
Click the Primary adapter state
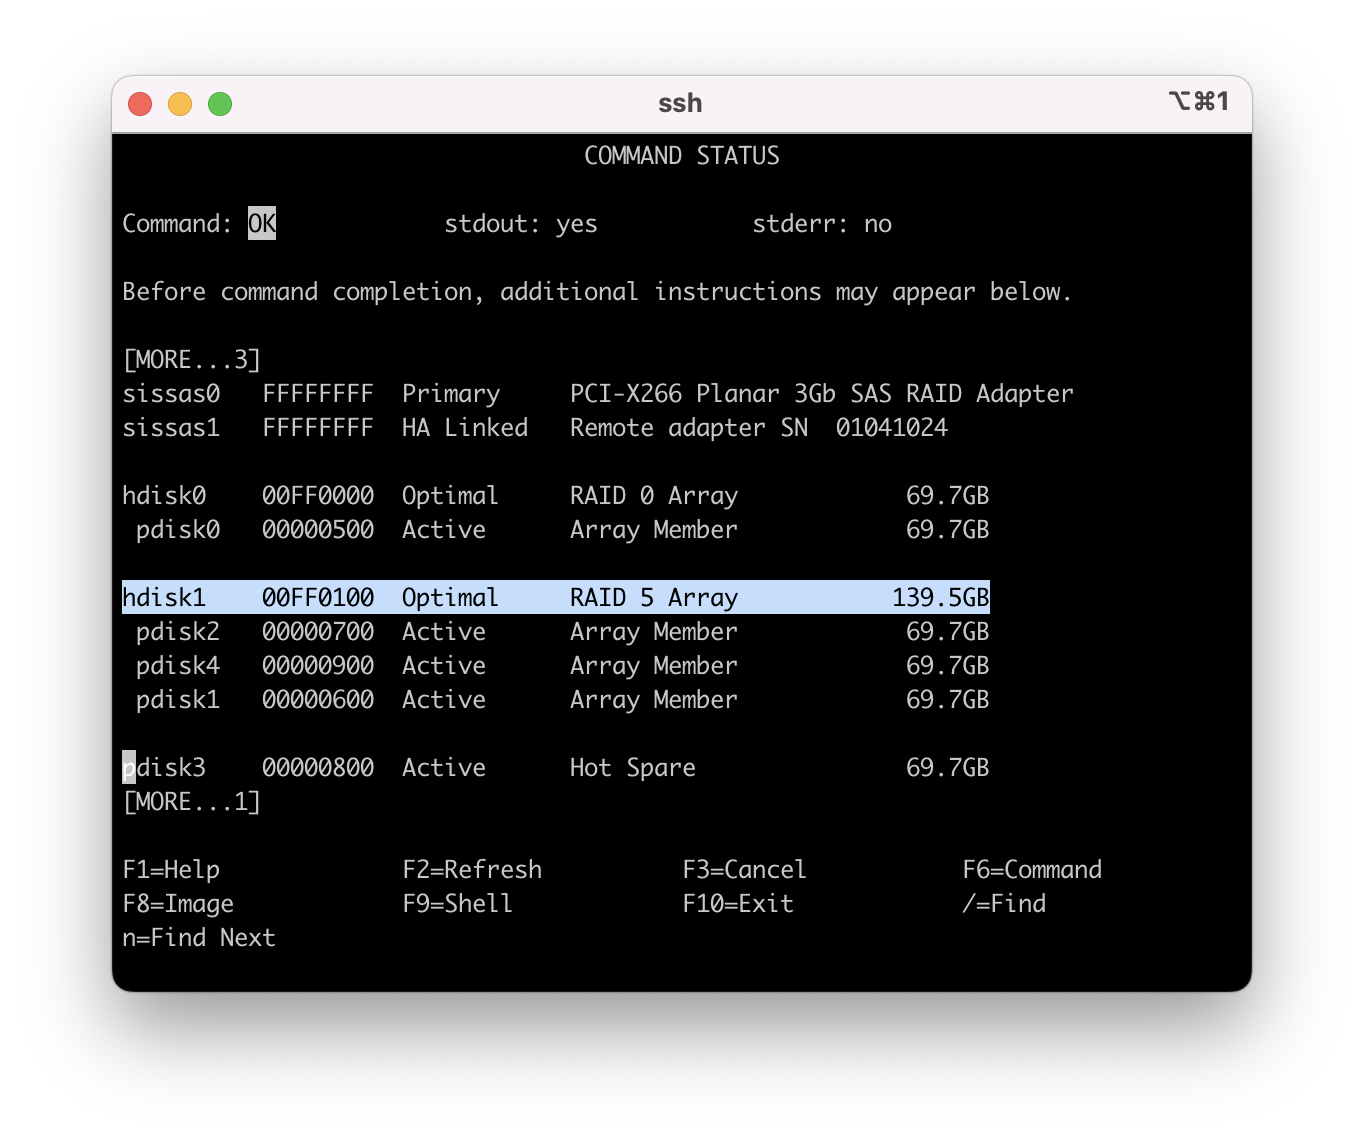coord(451,394)
